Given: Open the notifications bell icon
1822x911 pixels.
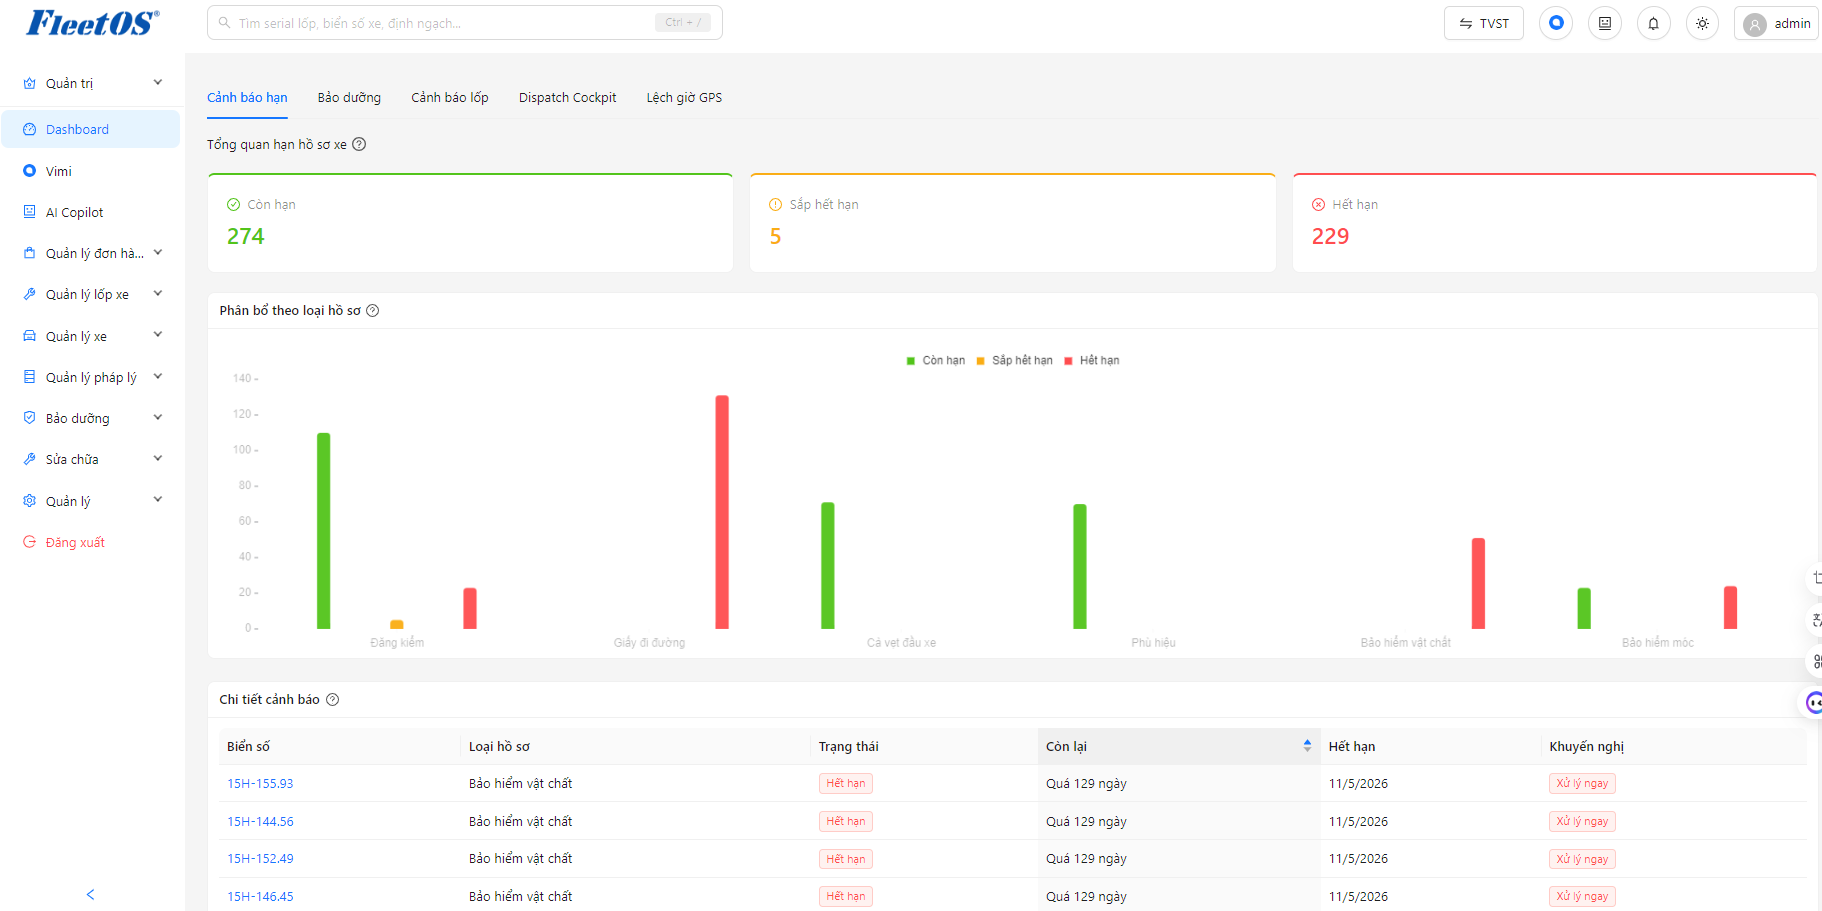Looking at the screenshot, I should click(1653, 23).
